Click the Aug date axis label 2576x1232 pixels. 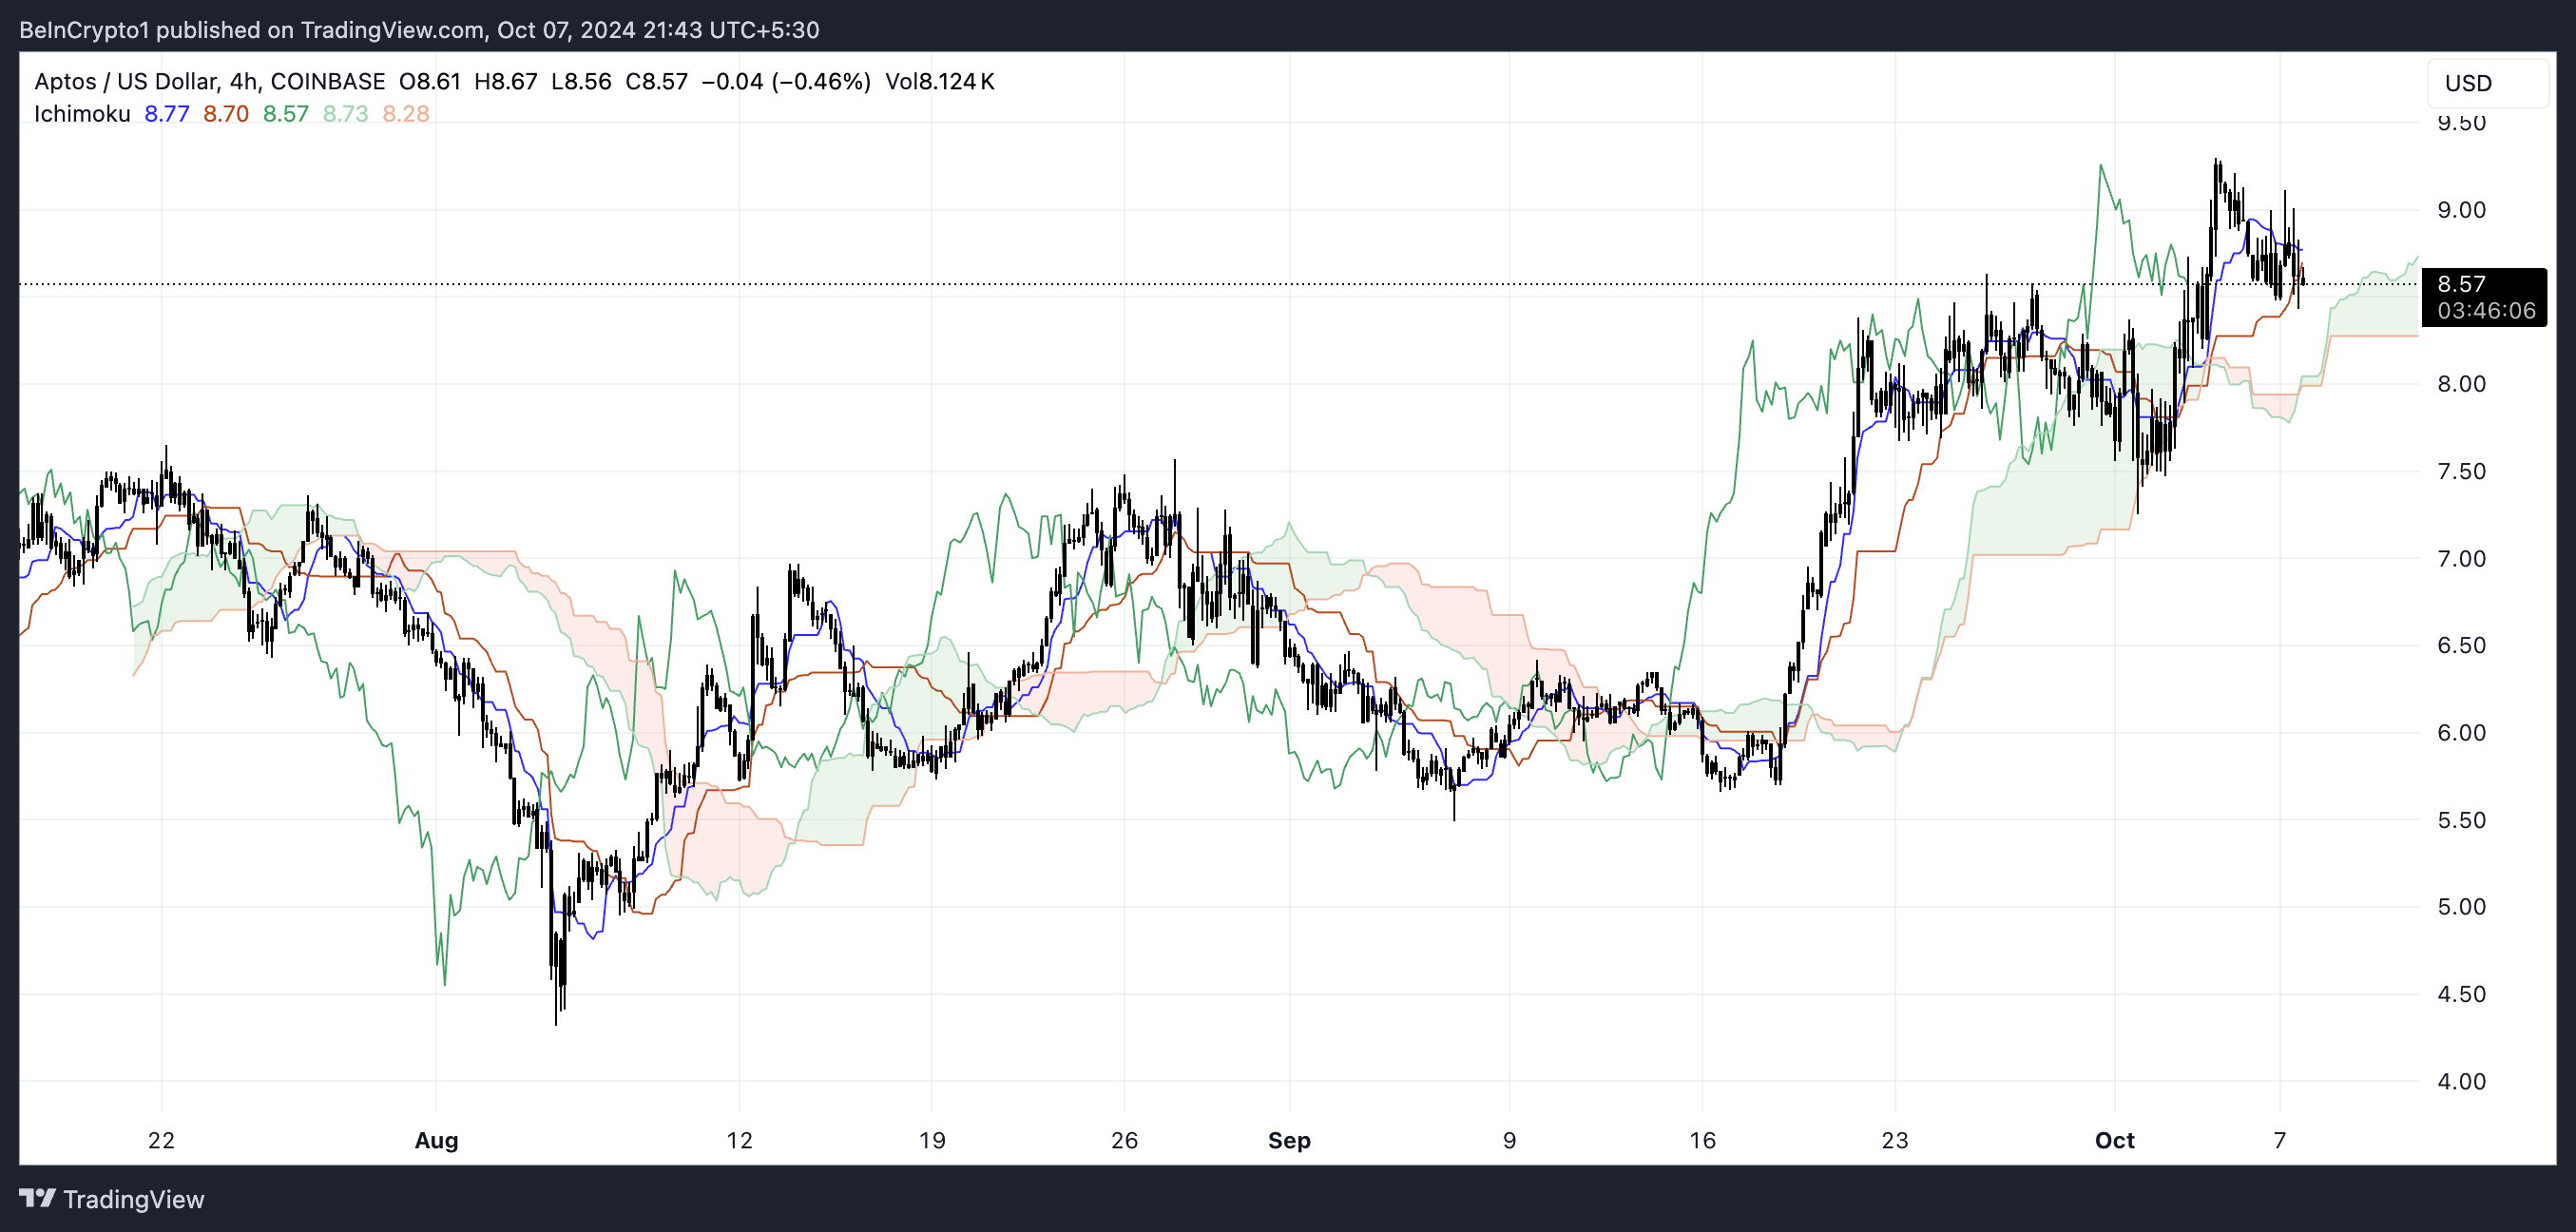pos(436,1140)
